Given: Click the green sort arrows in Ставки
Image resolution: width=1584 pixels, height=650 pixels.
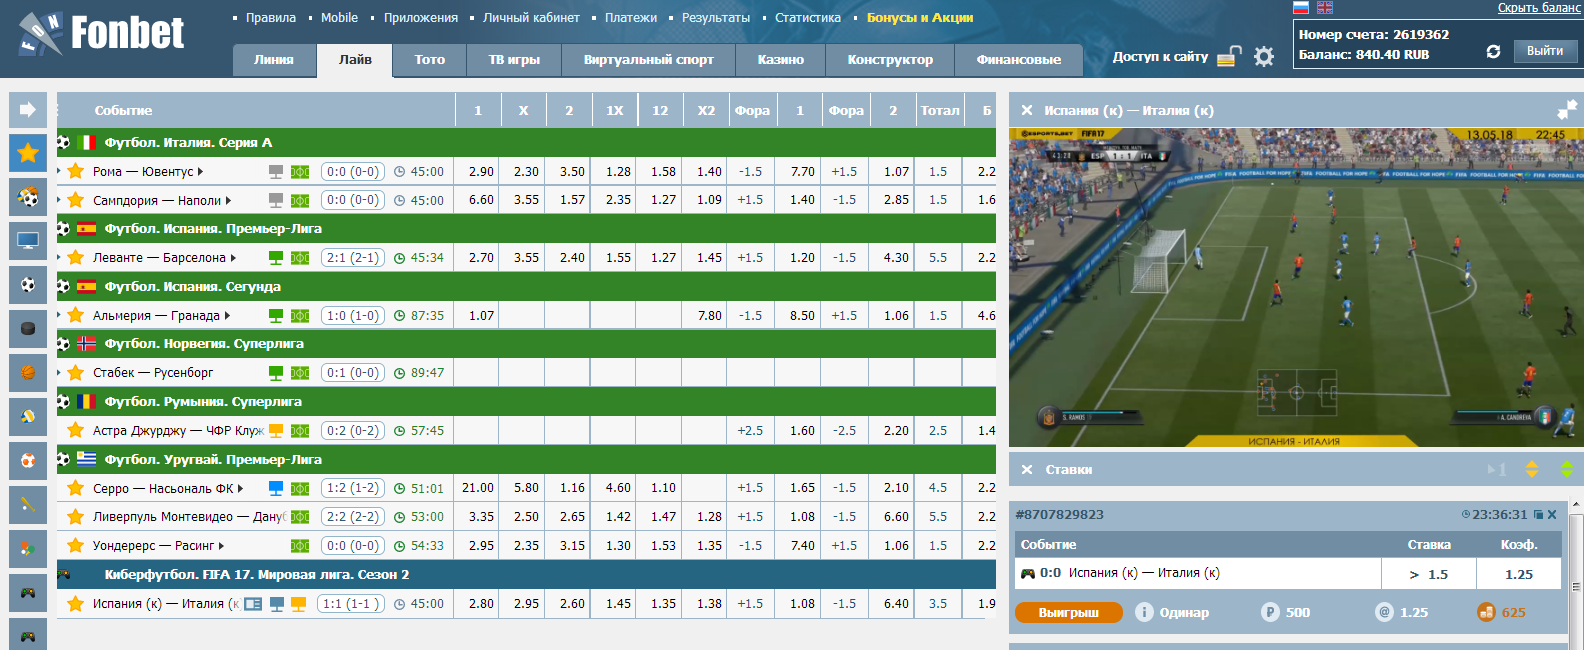Looking at the screenshot, I should [1567, 469].
